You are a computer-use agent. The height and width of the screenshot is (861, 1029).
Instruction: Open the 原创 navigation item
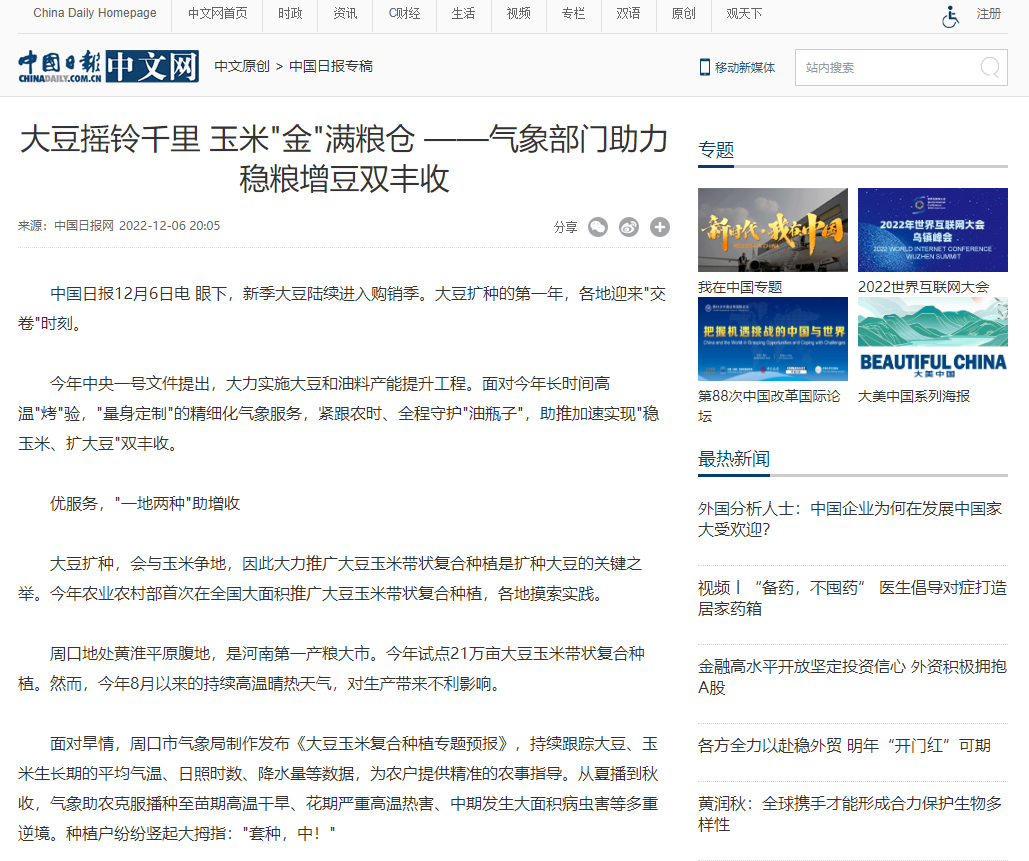683,14
